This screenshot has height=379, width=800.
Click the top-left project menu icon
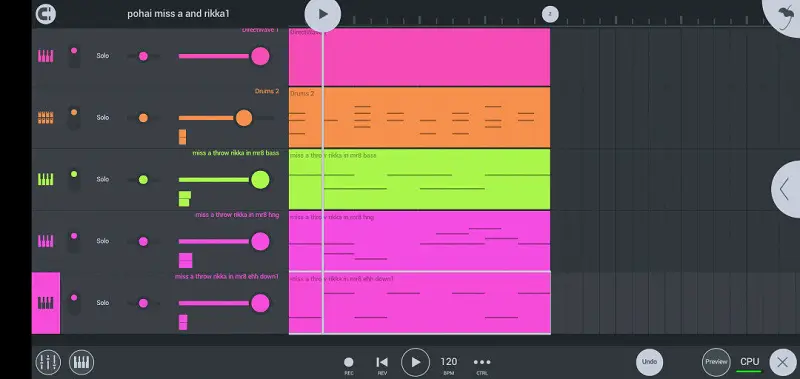[x=45, y=14]
